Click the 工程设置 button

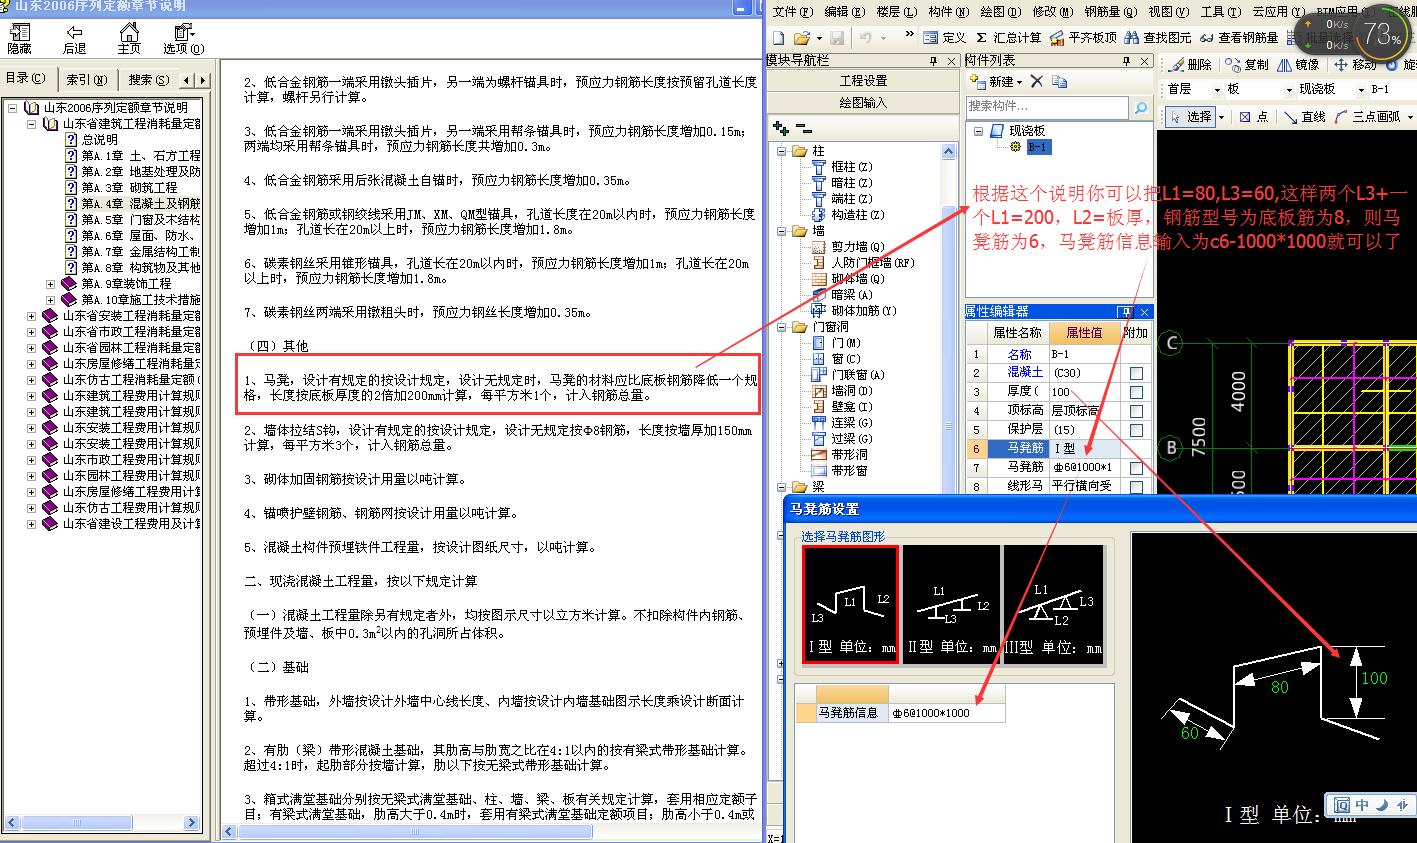[863, 81]
